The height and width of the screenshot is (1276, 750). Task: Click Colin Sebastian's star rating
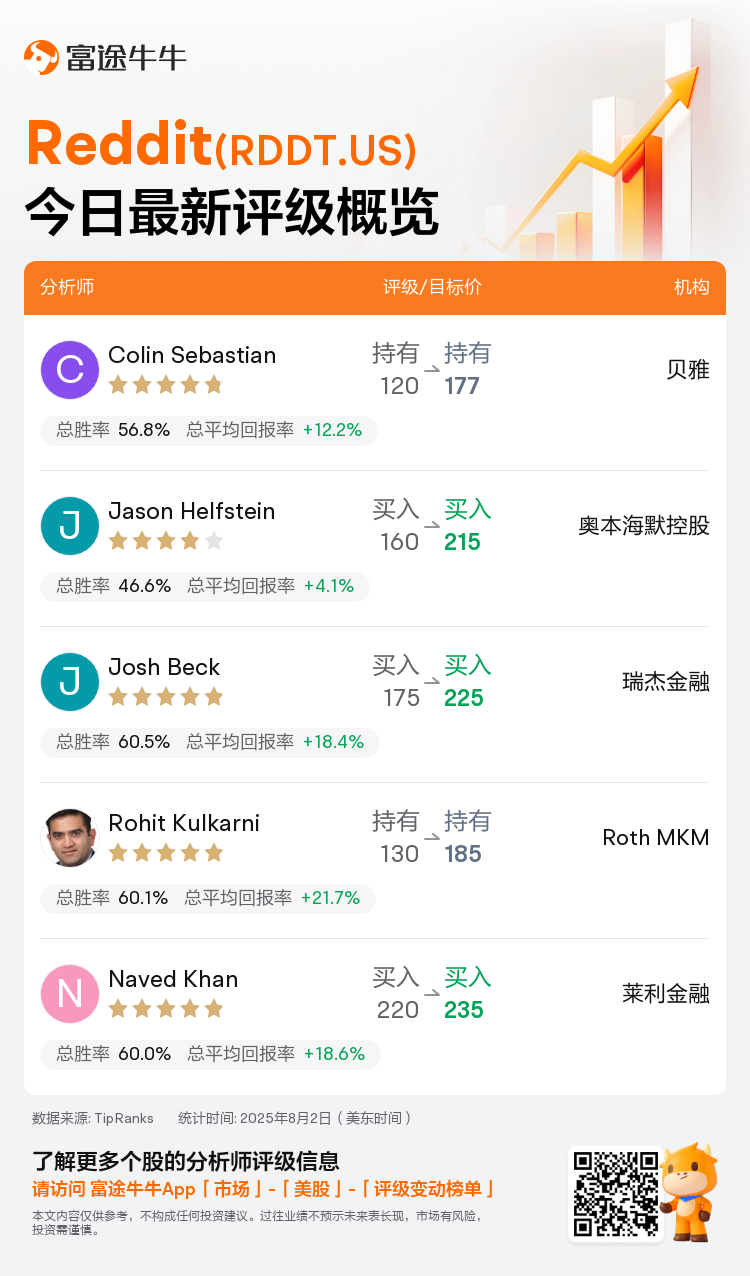point(166,385)
